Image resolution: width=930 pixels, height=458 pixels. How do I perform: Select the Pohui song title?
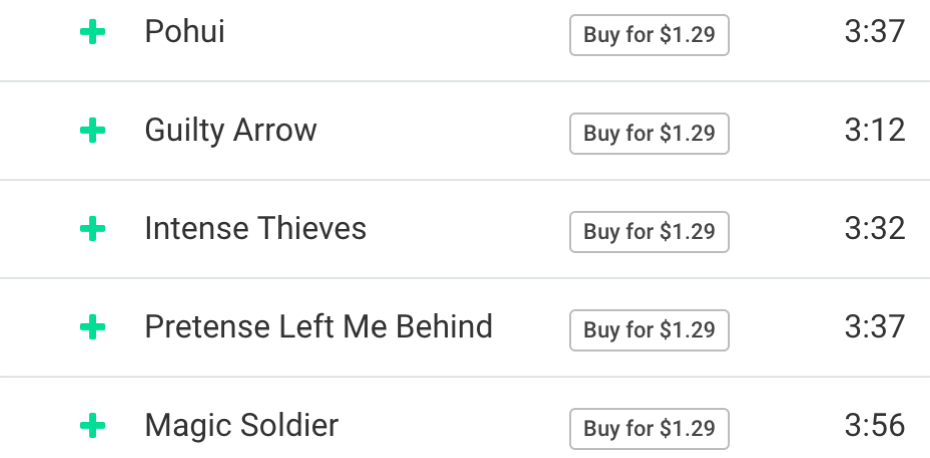click(185, 32)
